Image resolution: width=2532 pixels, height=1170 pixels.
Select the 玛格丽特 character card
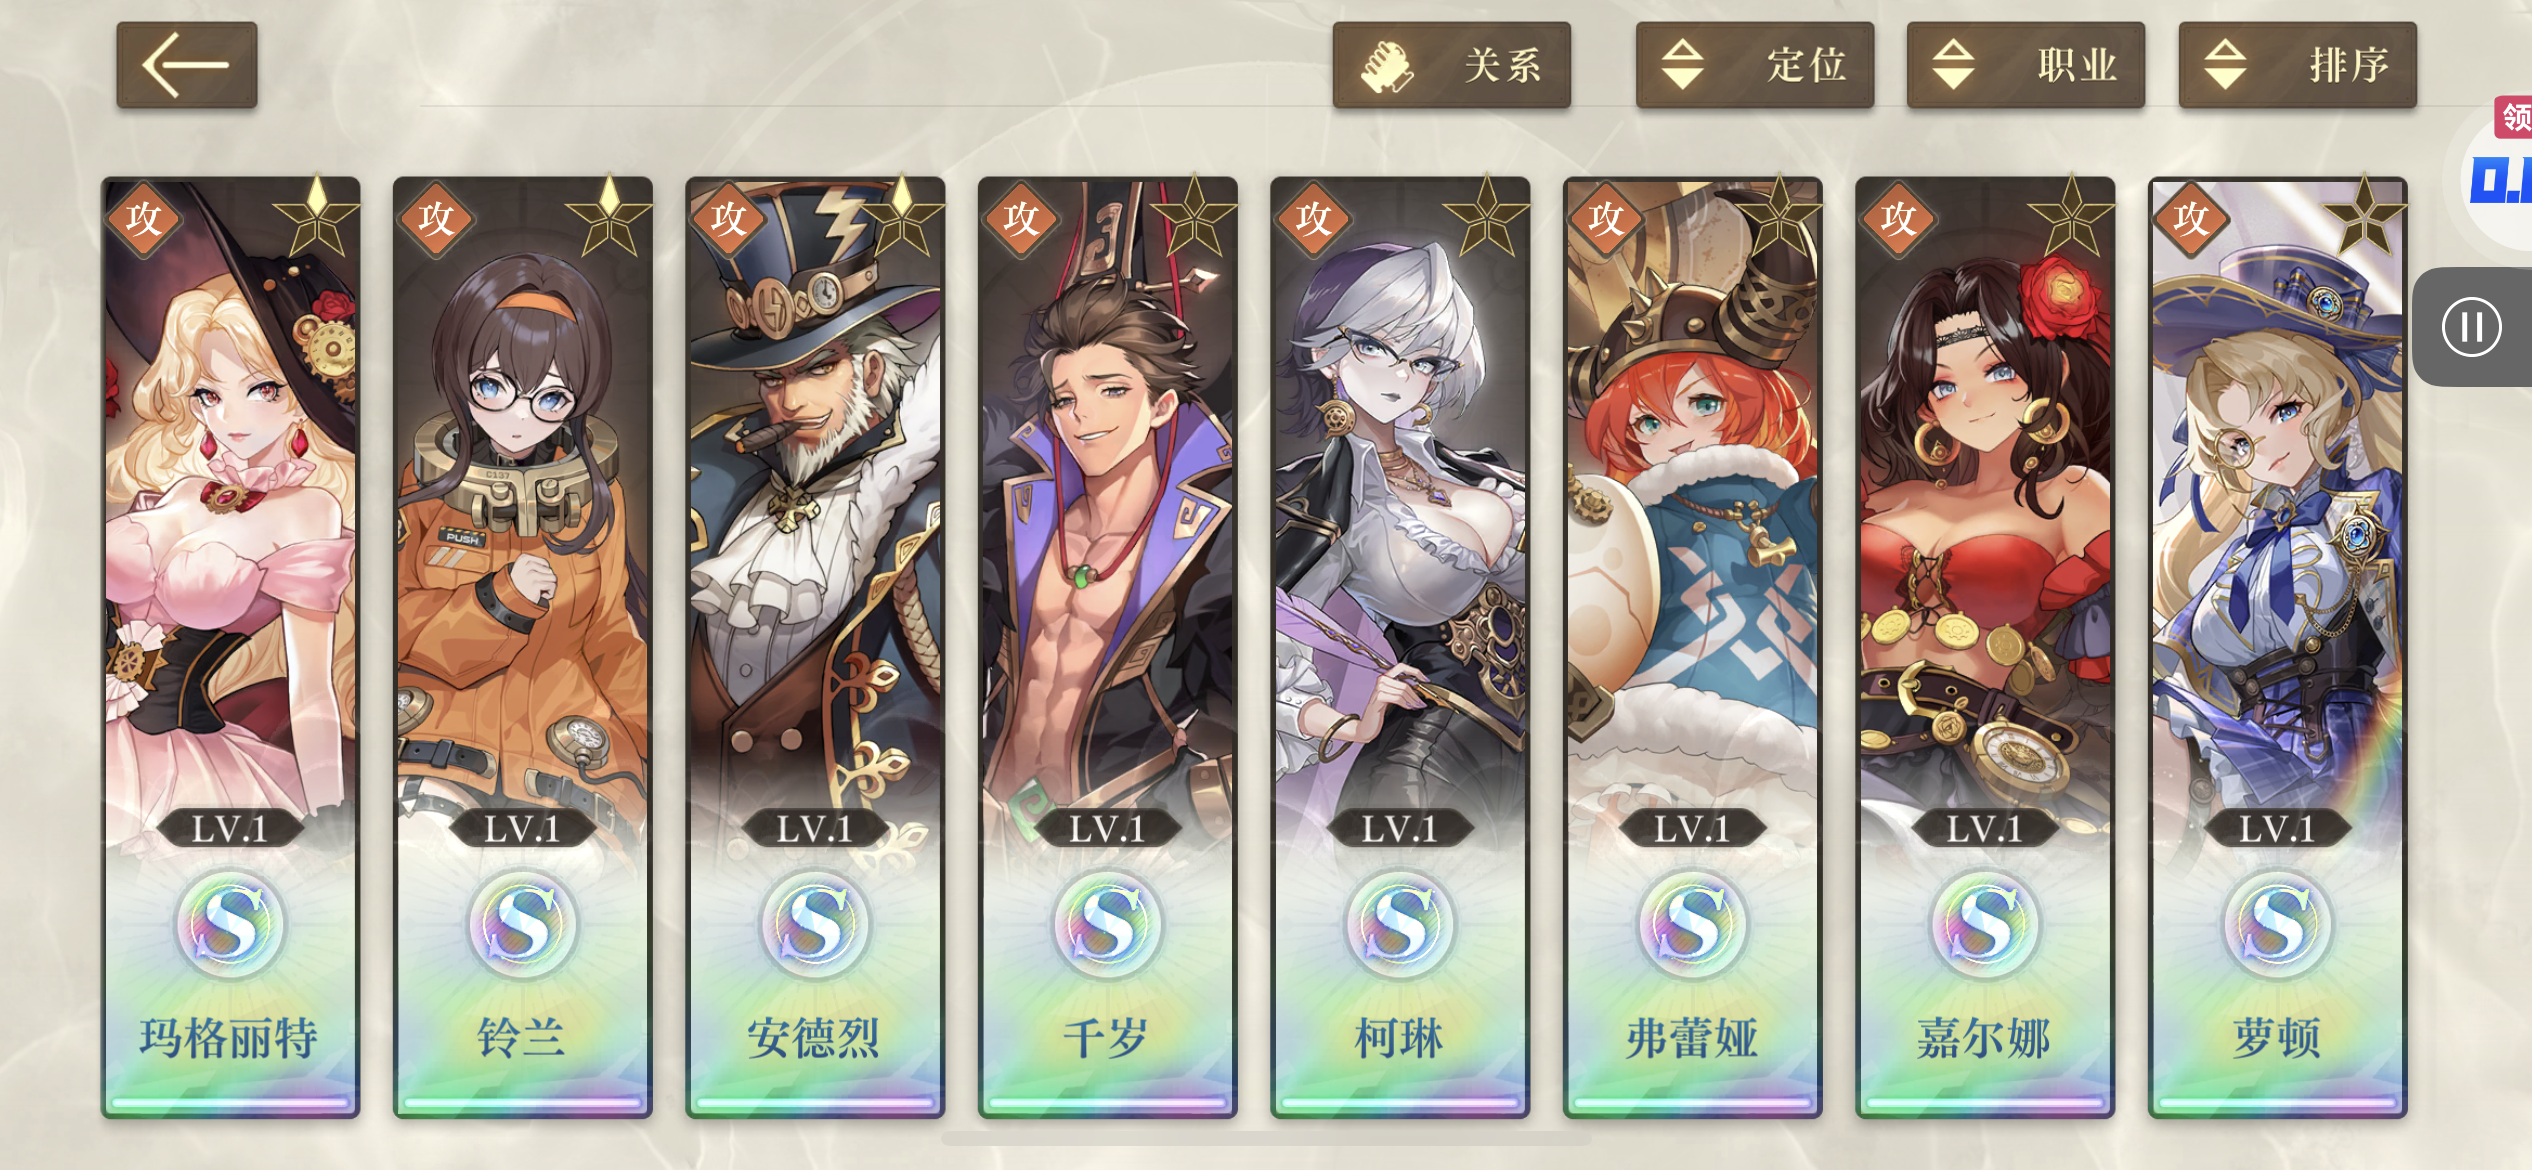tap(230, 647)
